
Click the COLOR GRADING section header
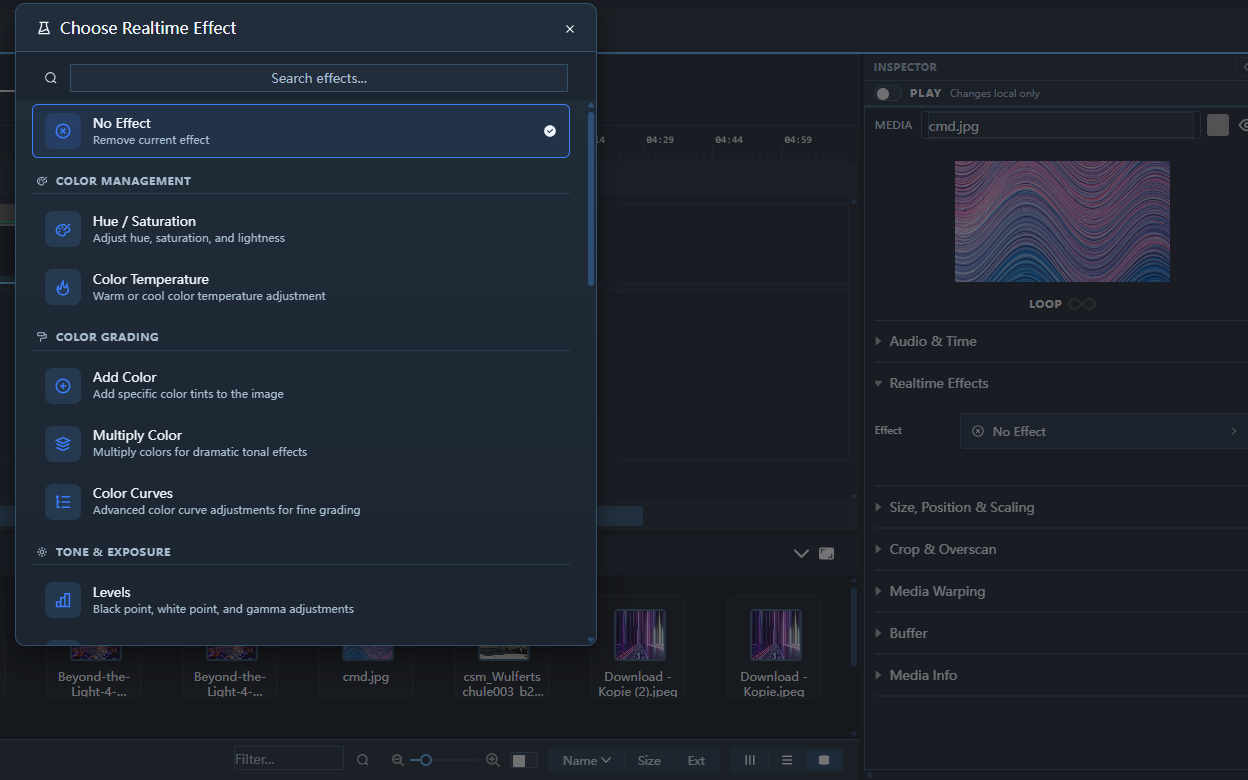pyautogui.click(x=107, y=337)
